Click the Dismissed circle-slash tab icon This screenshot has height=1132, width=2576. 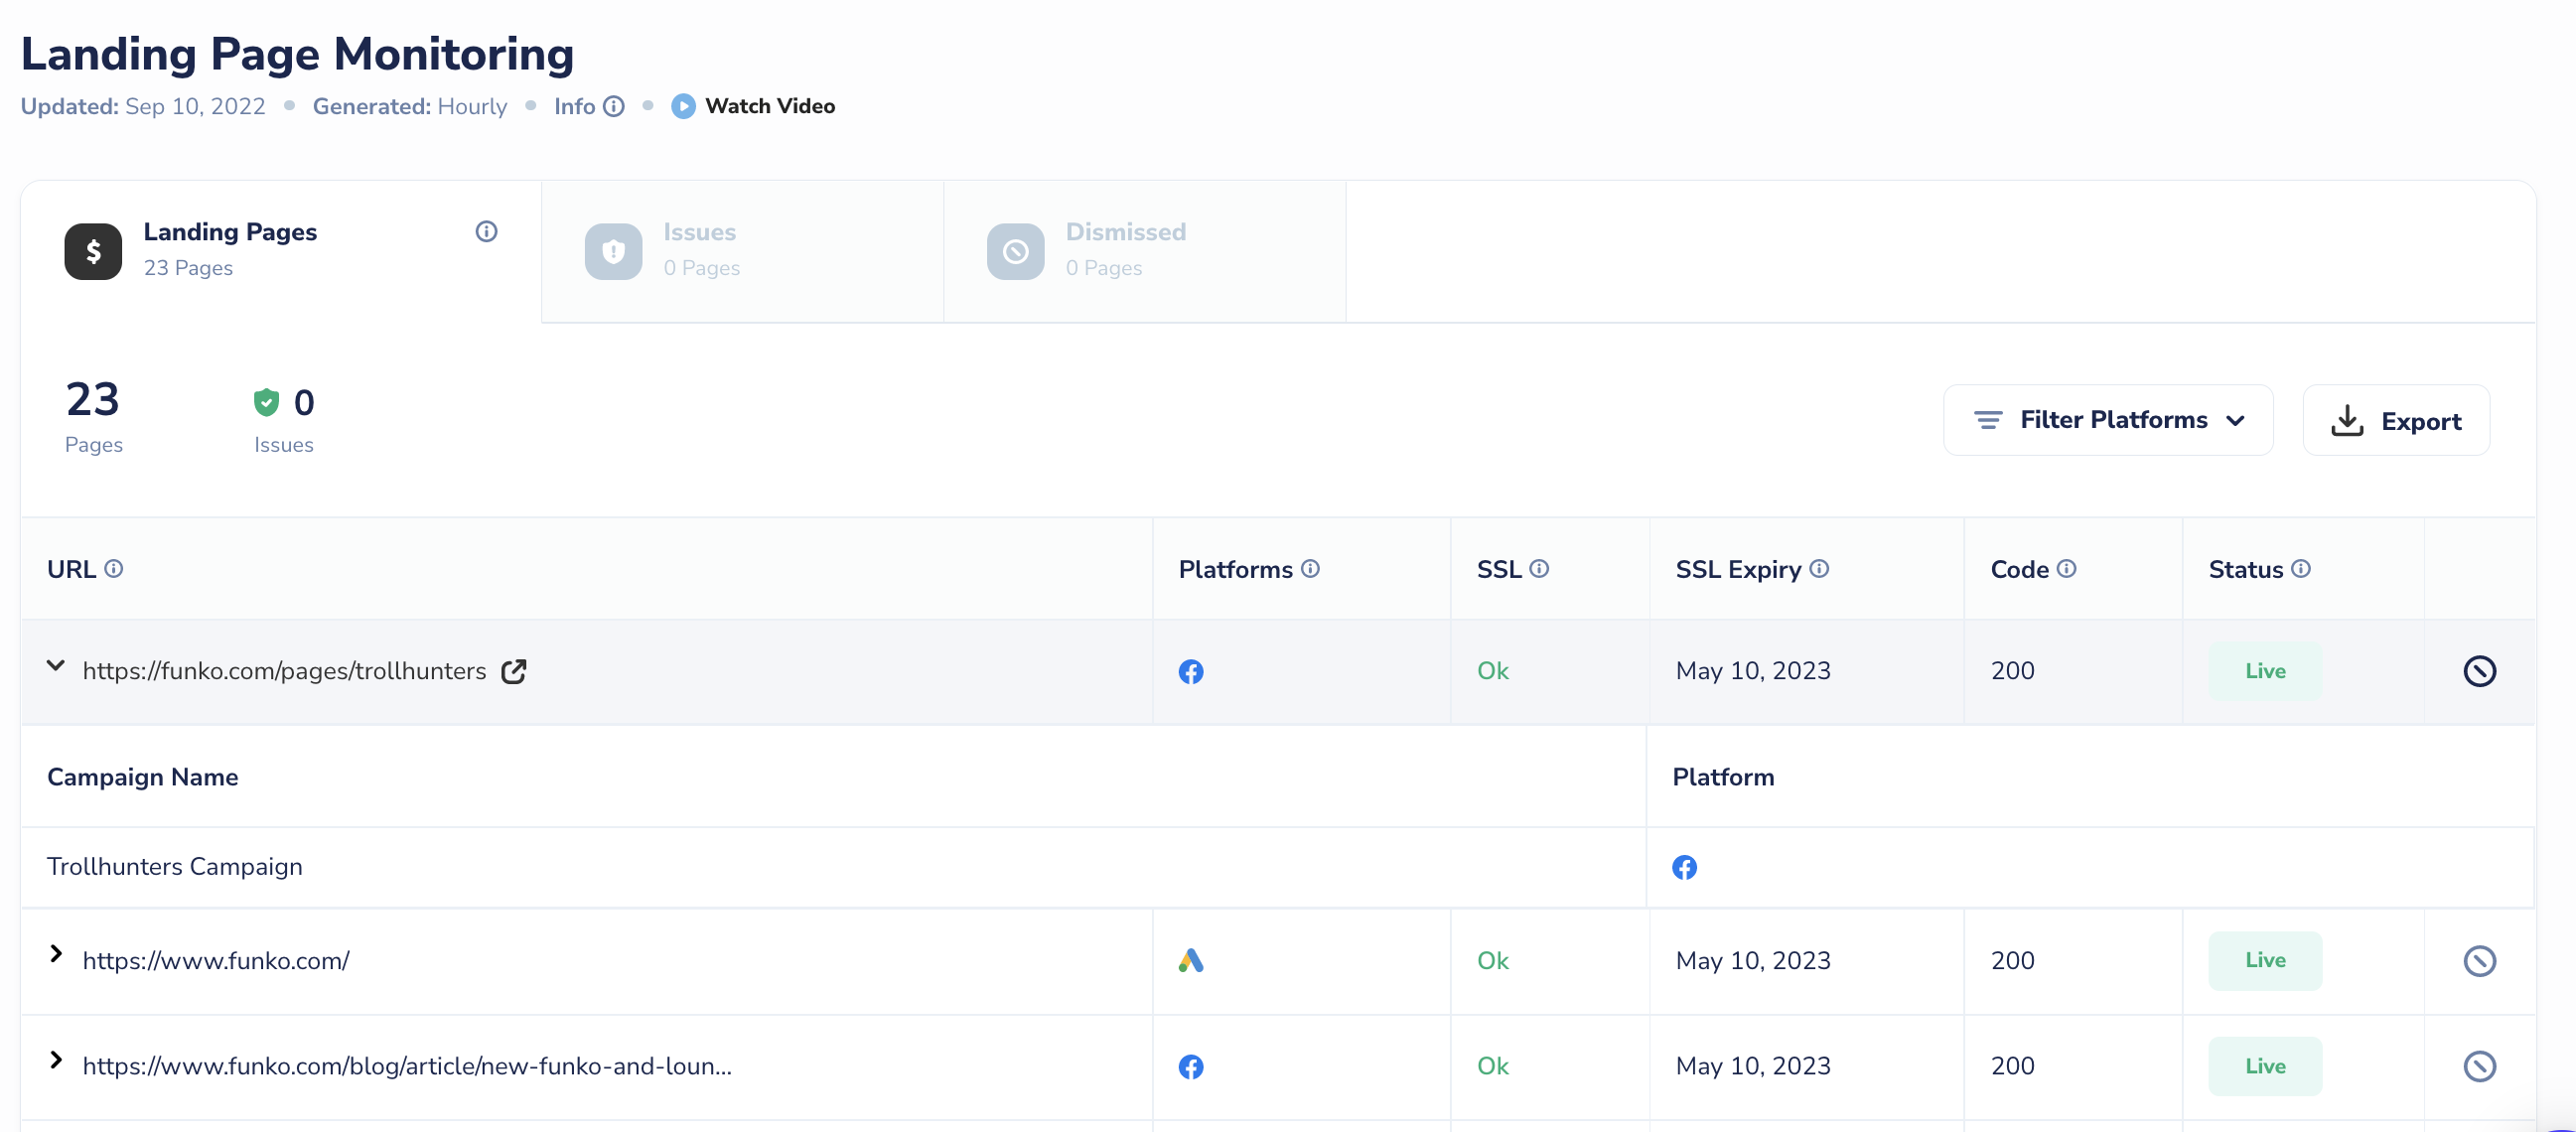pyautogui.click(x=1015, y=251)
